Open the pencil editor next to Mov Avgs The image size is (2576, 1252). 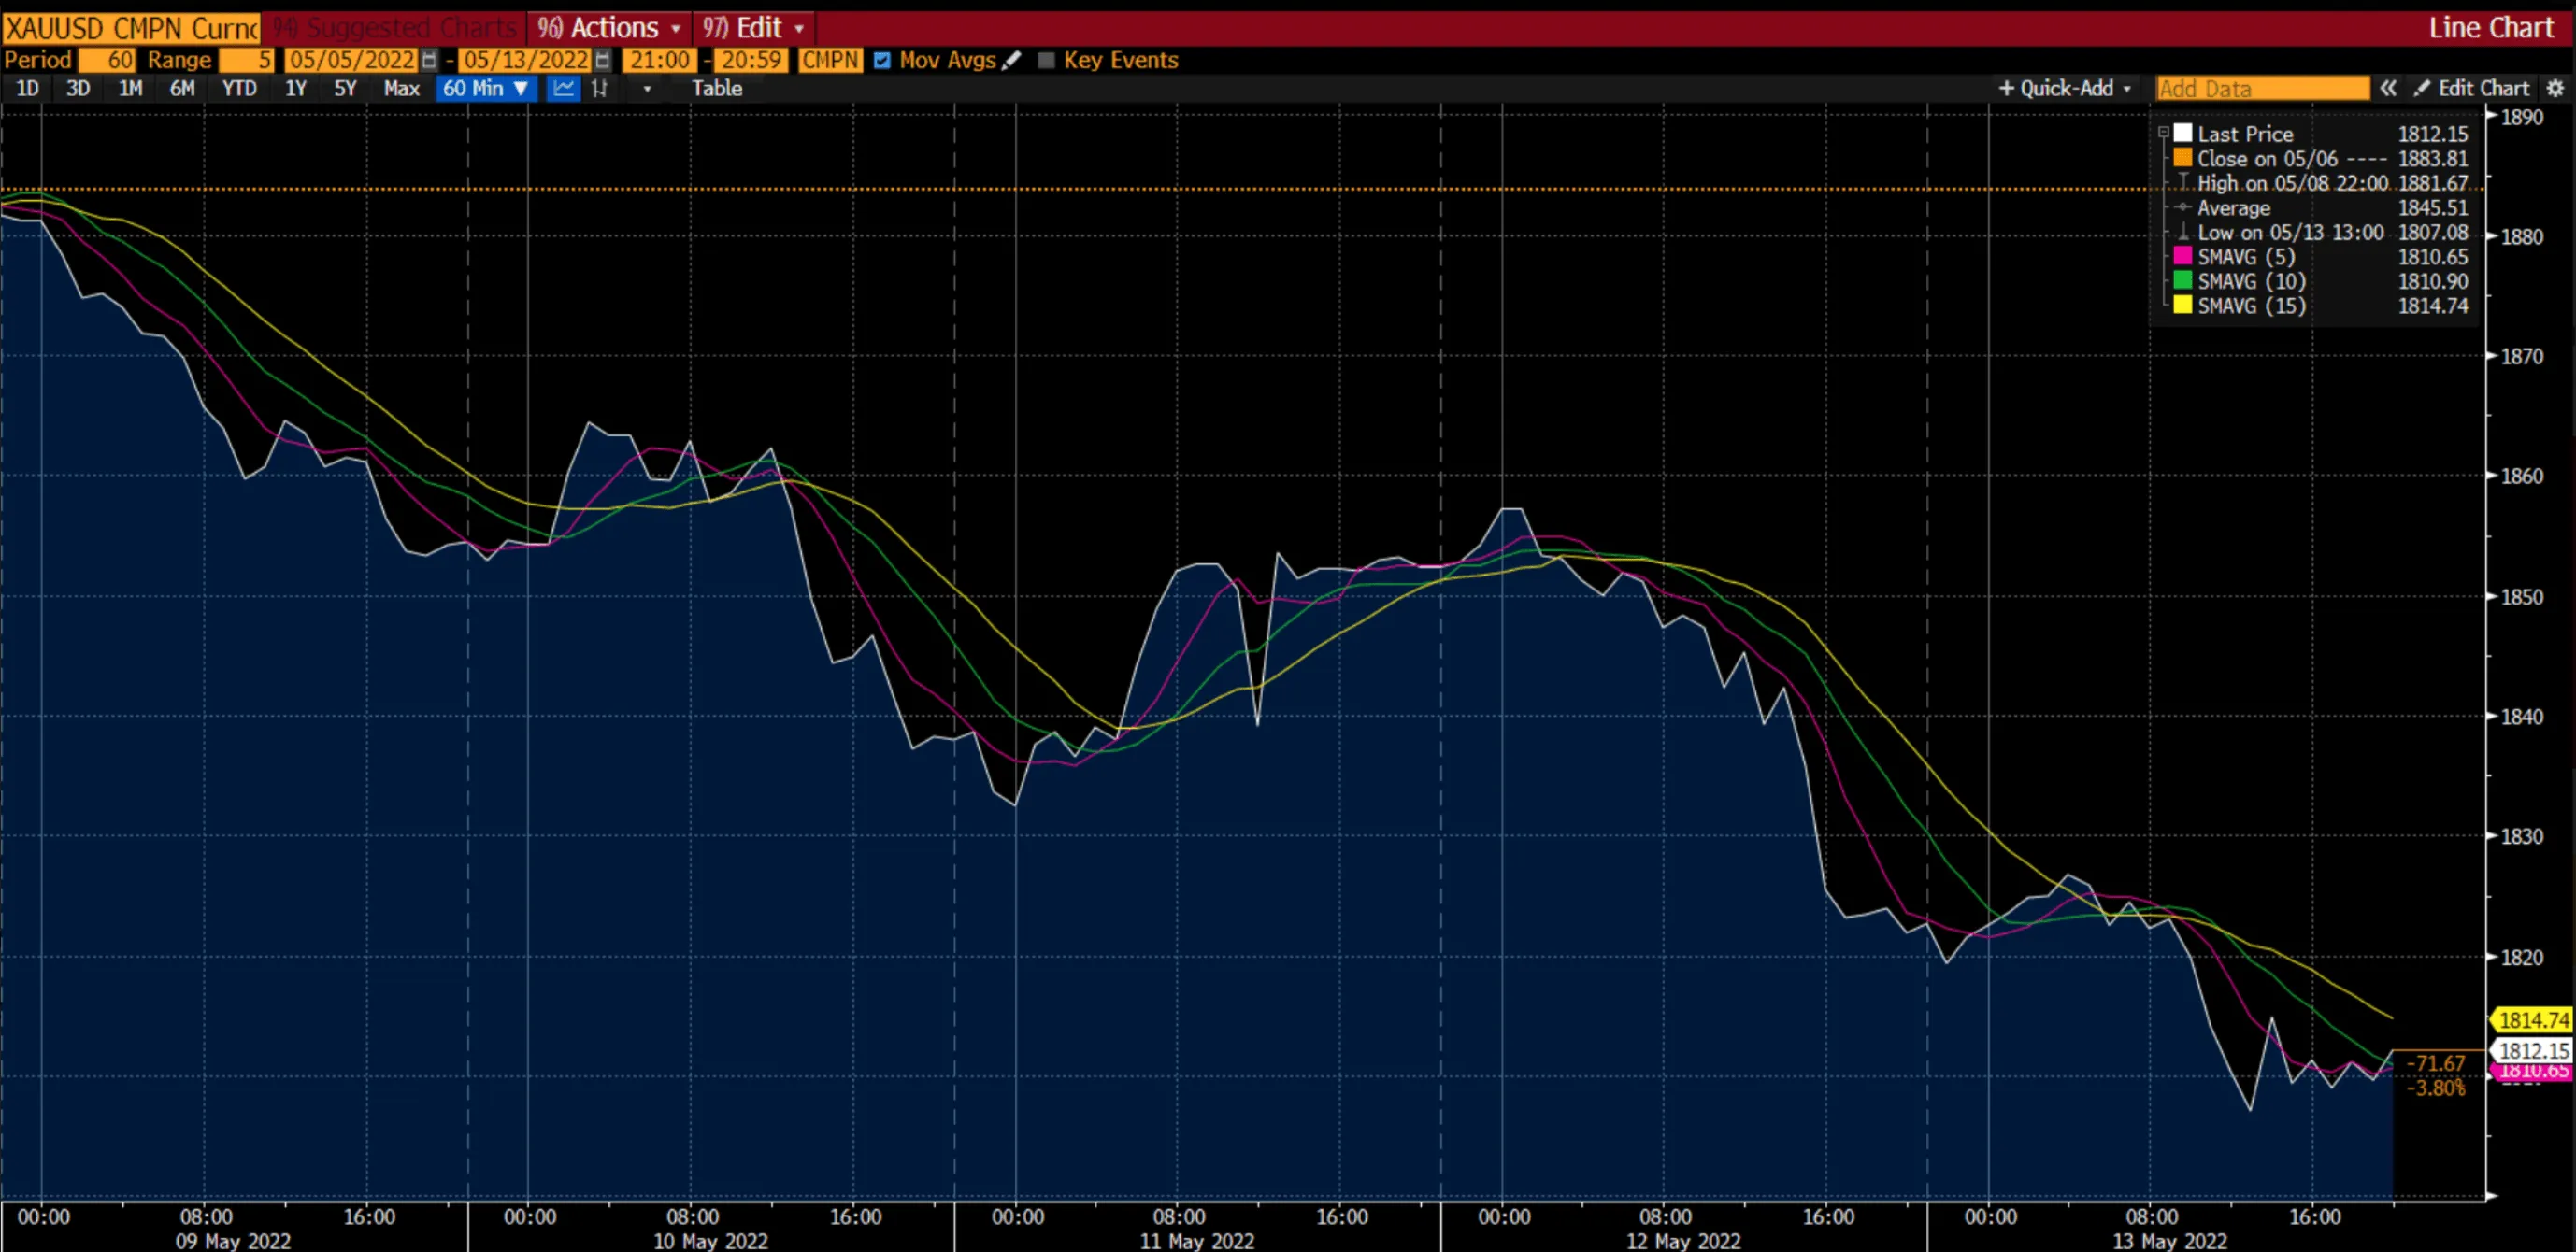[1012, 60]
